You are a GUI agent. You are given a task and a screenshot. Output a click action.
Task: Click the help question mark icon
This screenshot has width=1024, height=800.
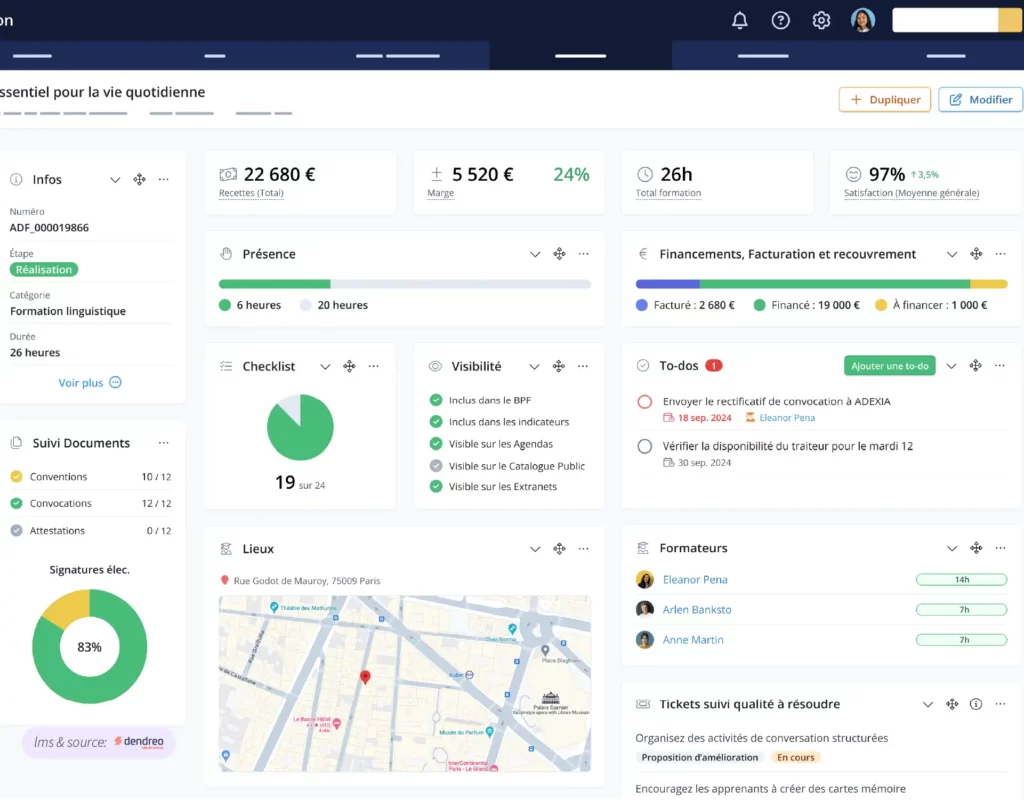click(x=781, y=20)
